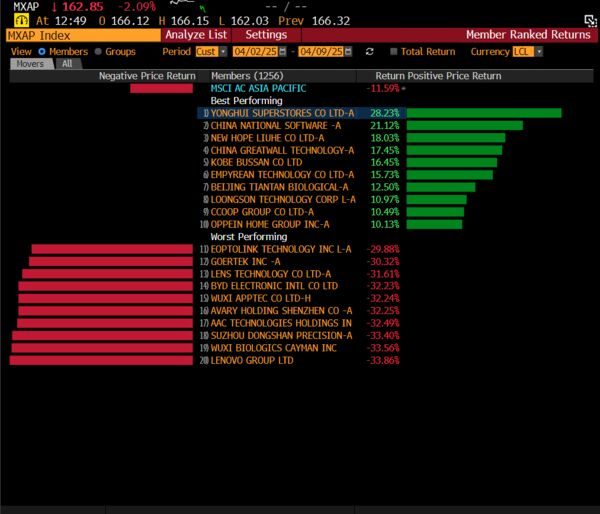Select AVARY HOLDING SHENZHEN CO -A

(281, 311)
